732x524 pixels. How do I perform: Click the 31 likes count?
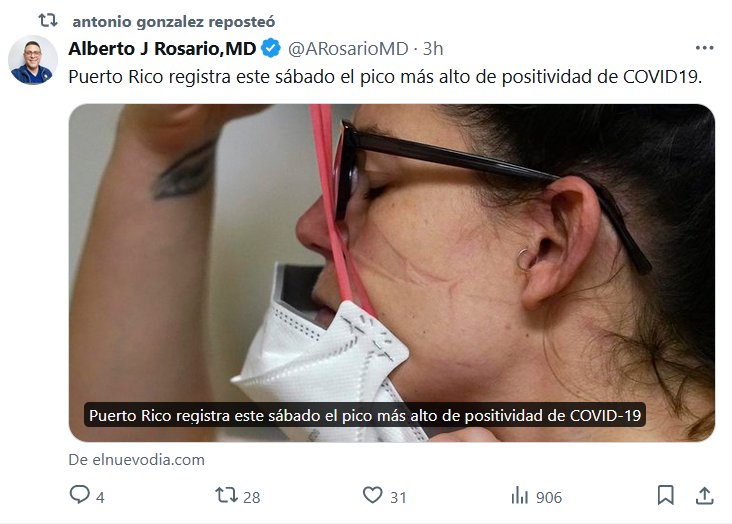tap(398, 497)
